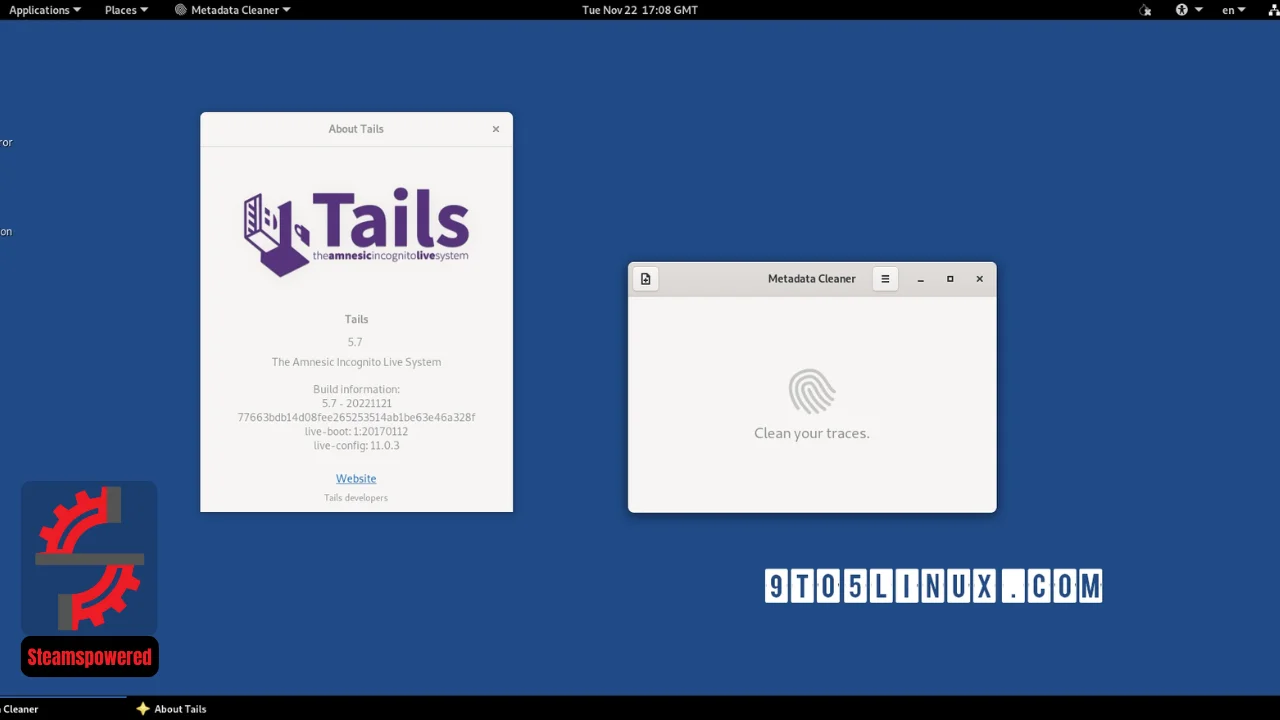Click the Tails developers text
Image resolution: width=1280 pixels, height=720 pixels.
coord(356,497)
